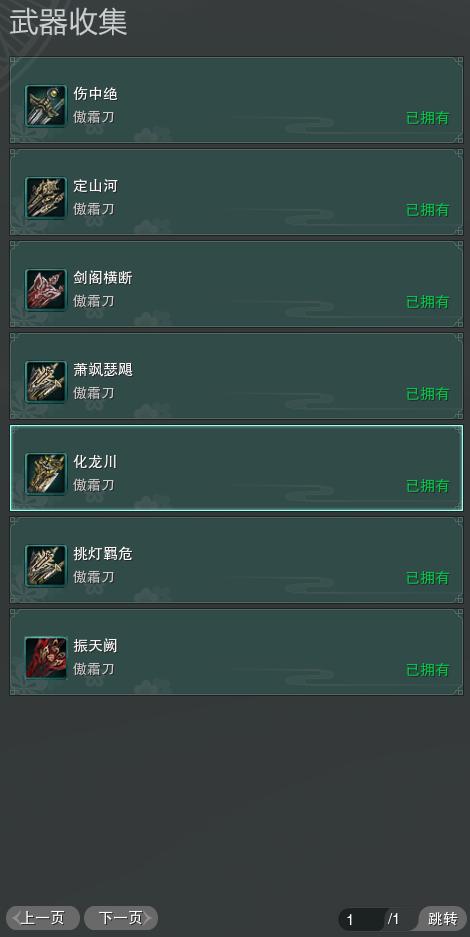Click 已拥有 status on 伤中绝 row
This screenshot has width=470, height=937.
coord(428,118)
